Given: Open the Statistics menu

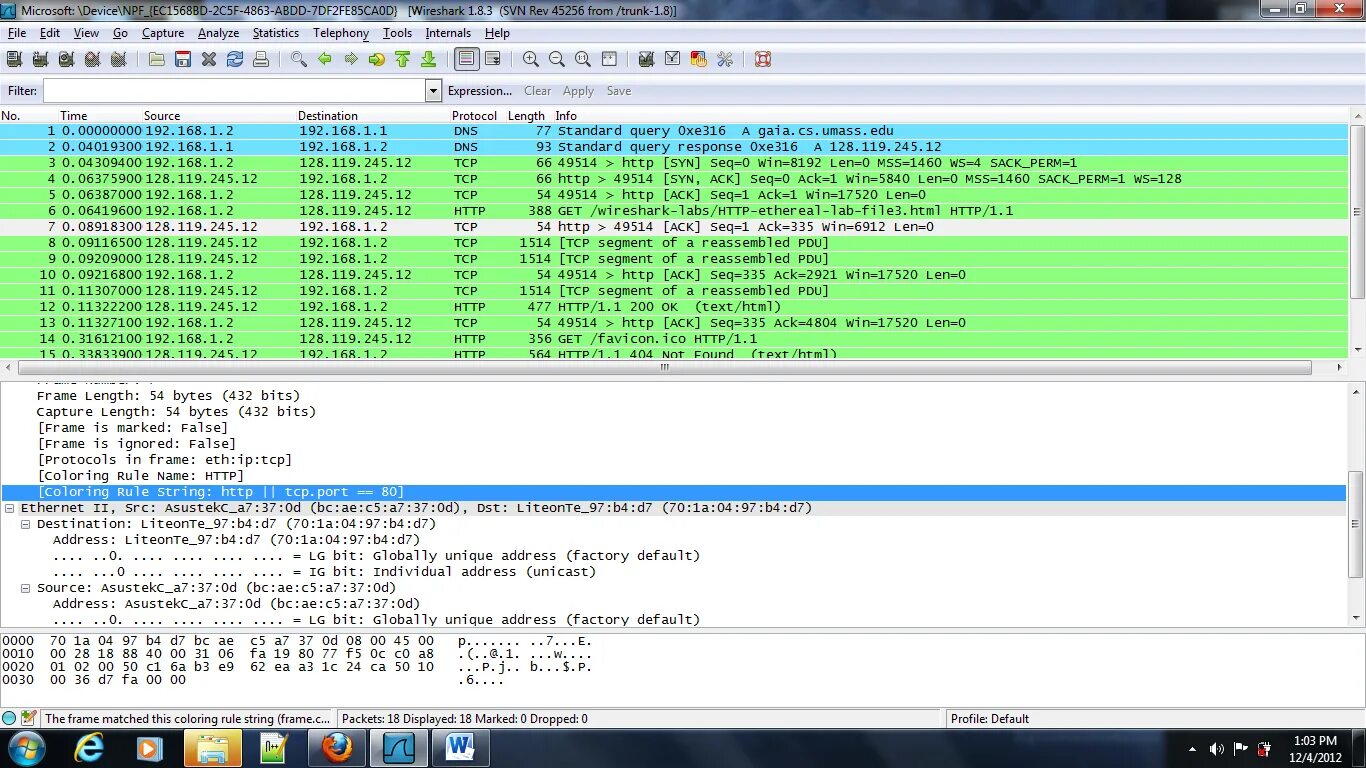Looking at the screenshot, I should click(x=276, y=33).
